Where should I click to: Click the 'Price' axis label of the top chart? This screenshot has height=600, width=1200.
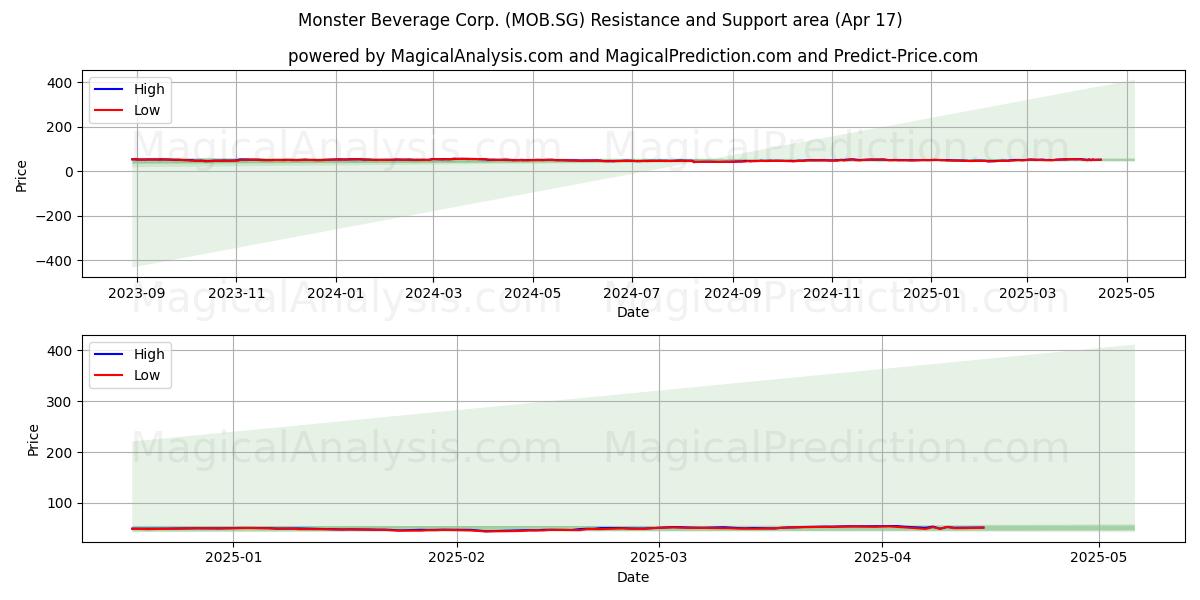22,175
